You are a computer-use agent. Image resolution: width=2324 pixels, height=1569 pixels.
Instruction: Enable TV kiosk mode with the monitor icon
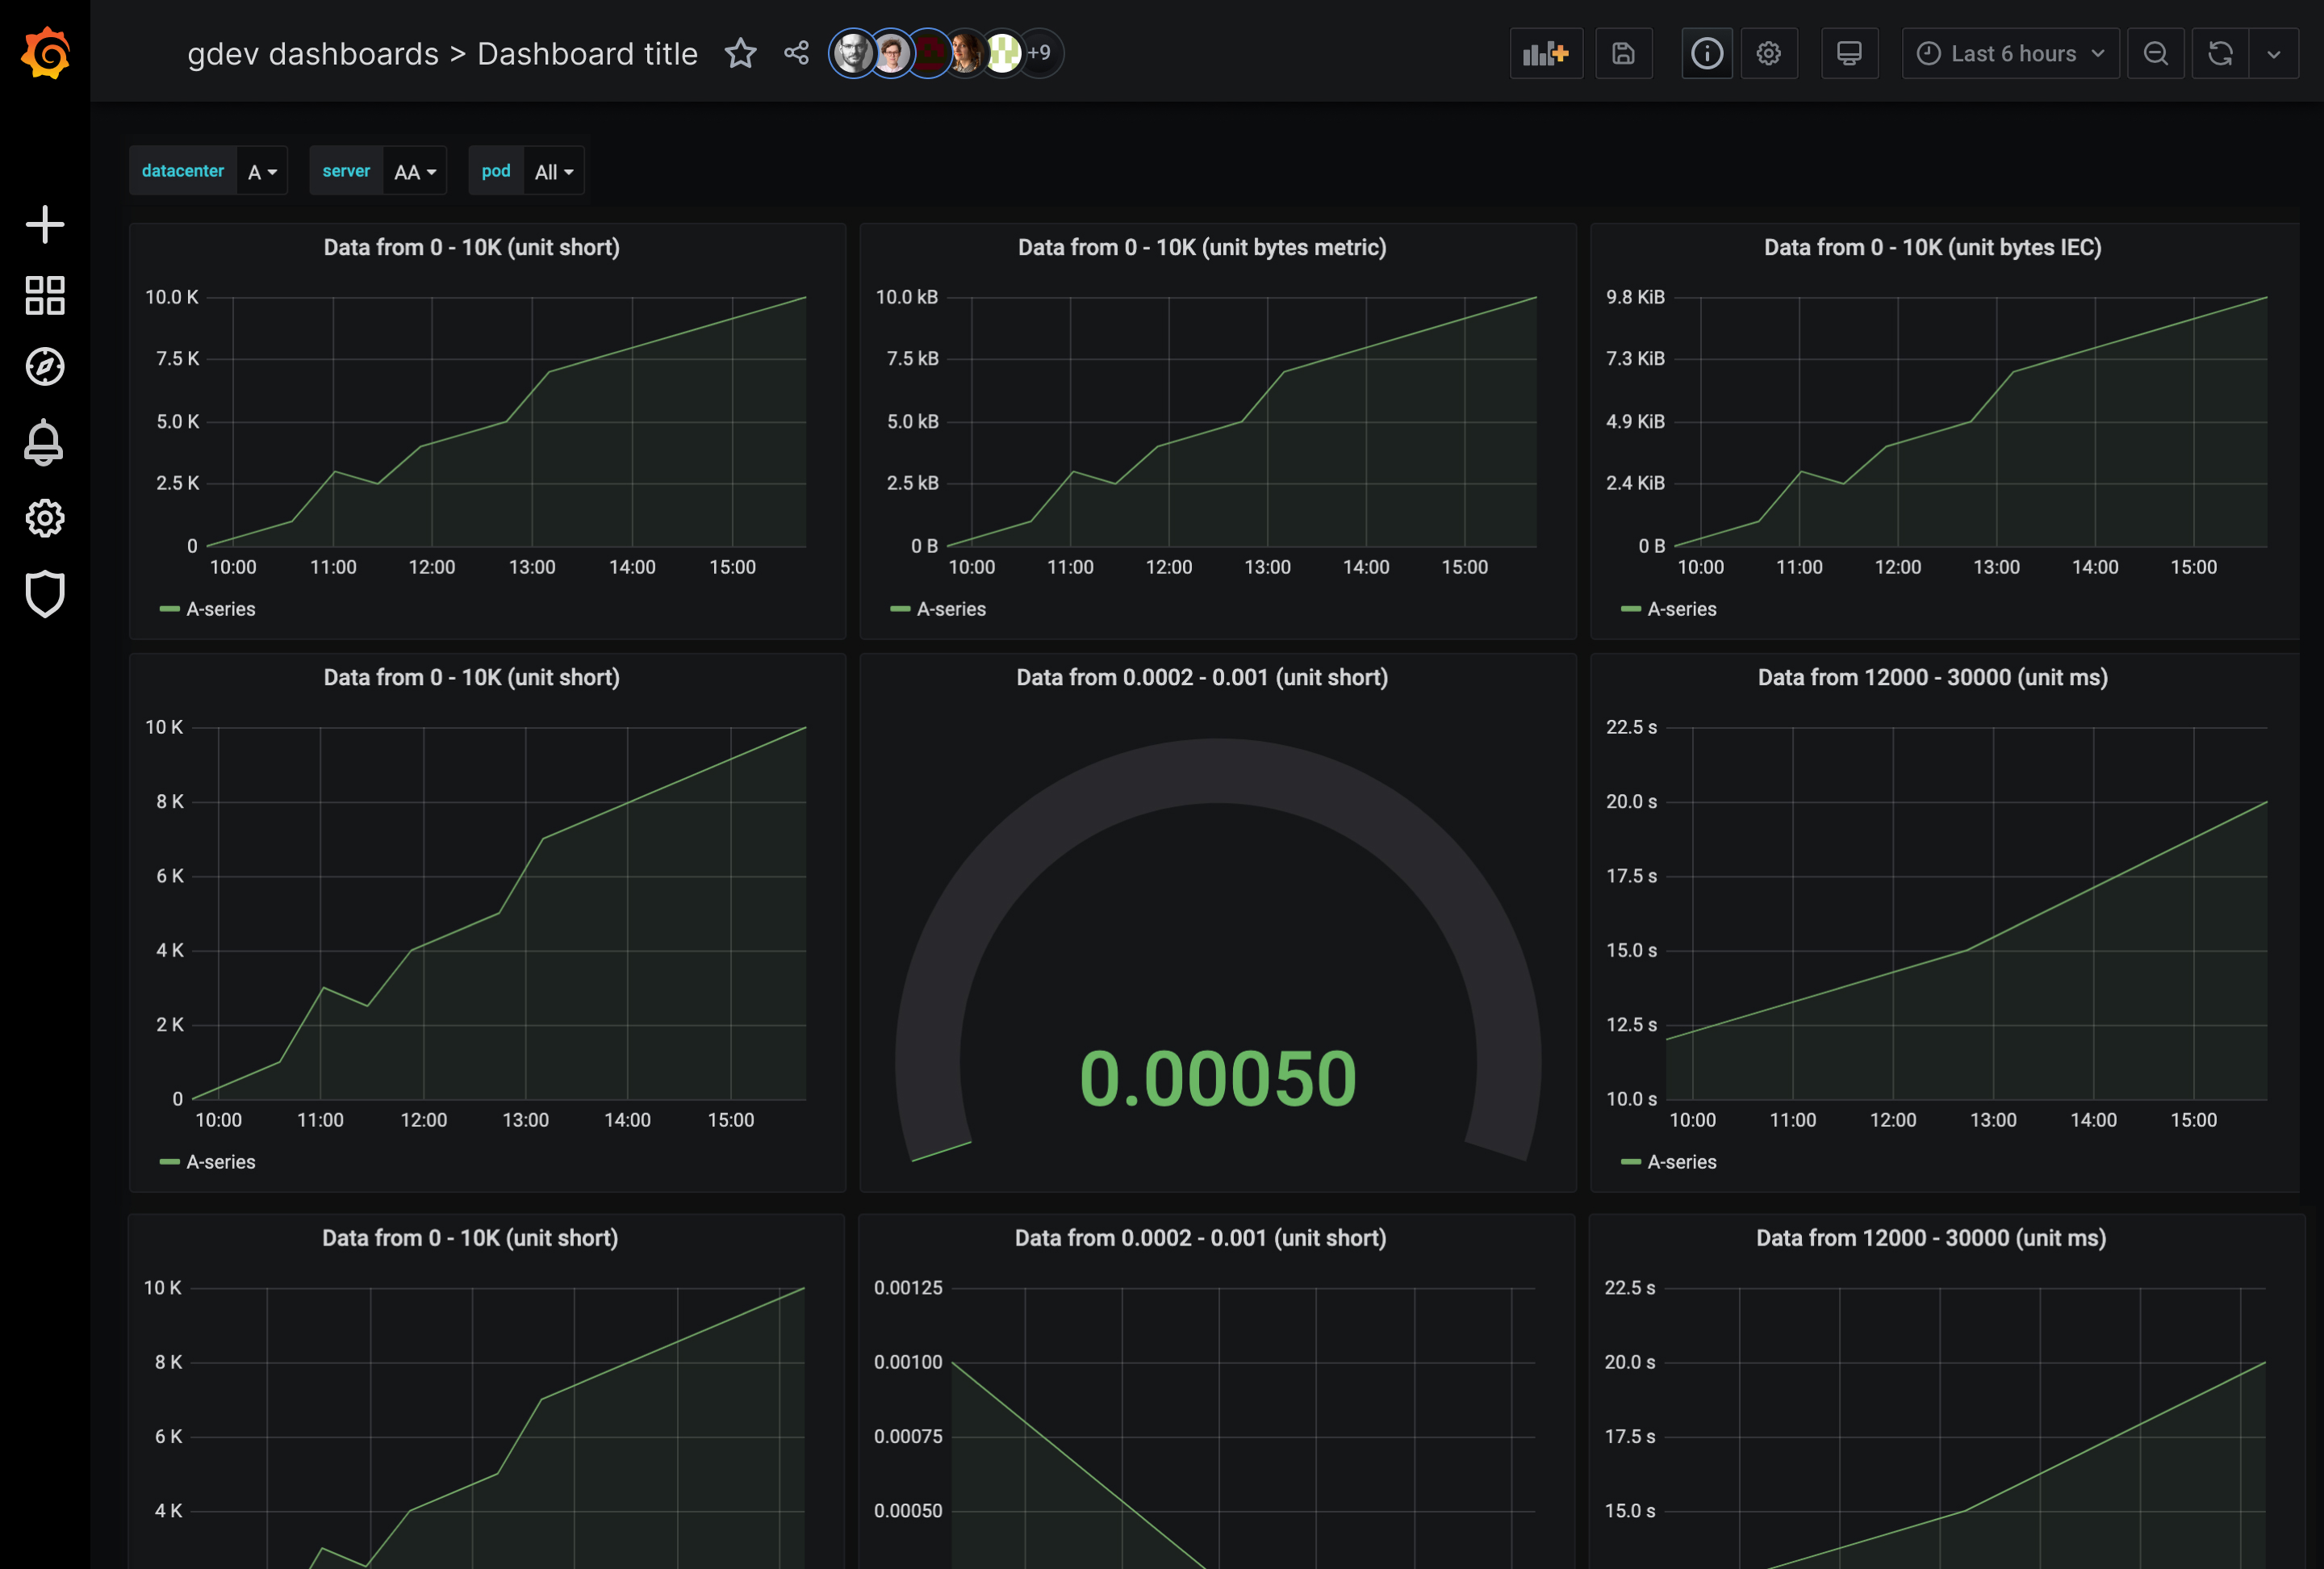(x=1849, y=53)
